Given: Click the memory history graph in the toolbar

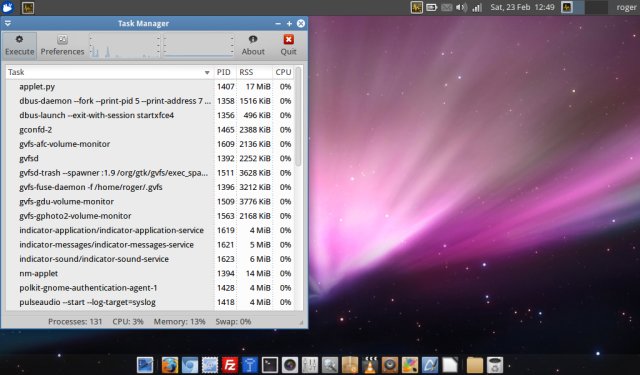Looking at the screenshot, I should (x=198, y=46).
